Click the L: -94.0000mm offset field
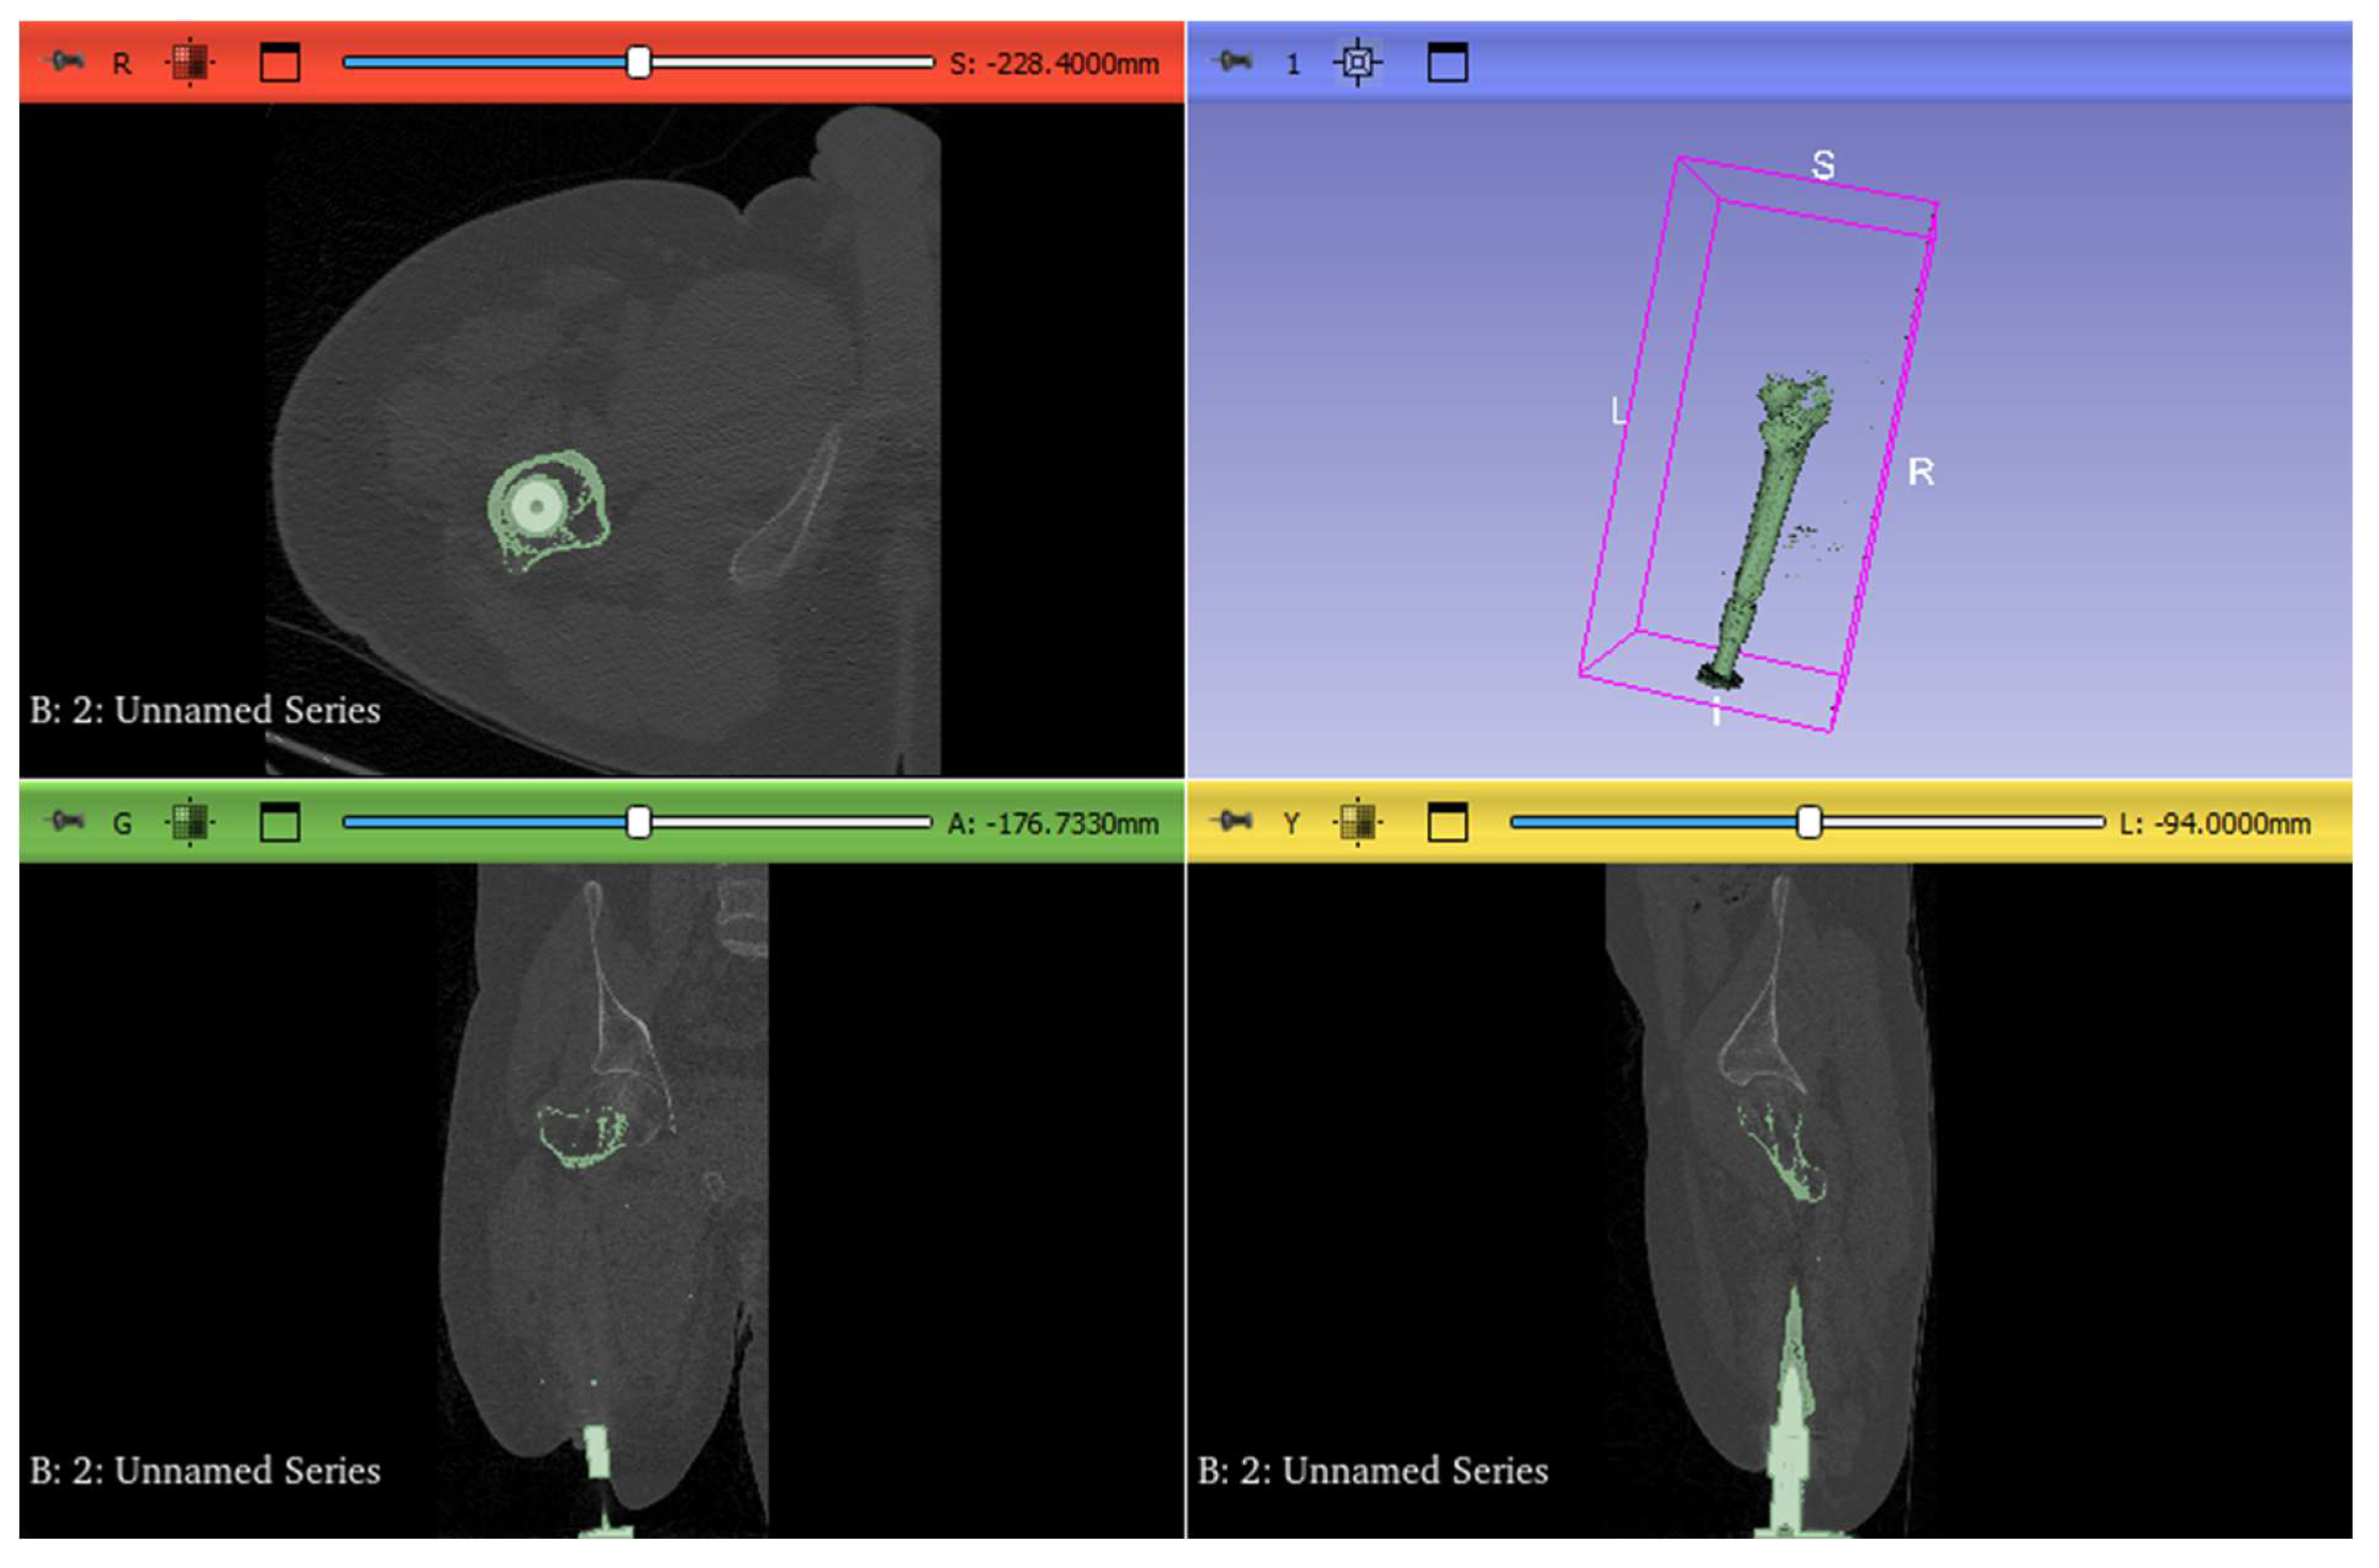2379x1568 pixels. pyautogui.click(x=2214, y=824)
